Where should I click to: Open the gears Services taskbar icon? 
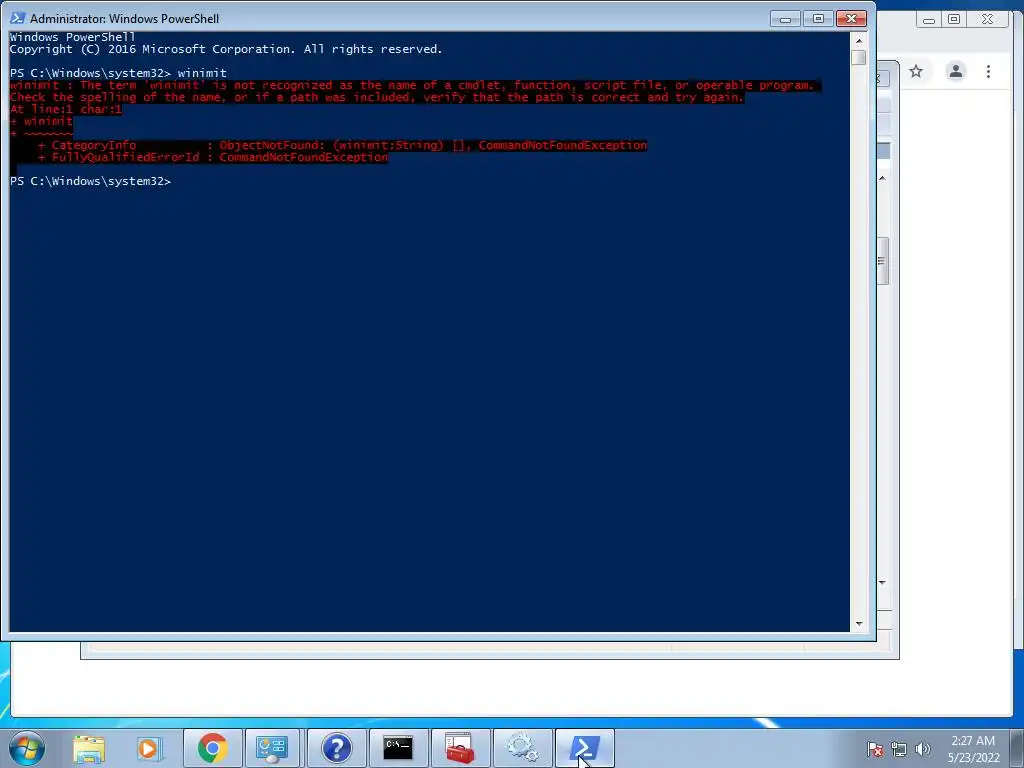tap(522, 748)
